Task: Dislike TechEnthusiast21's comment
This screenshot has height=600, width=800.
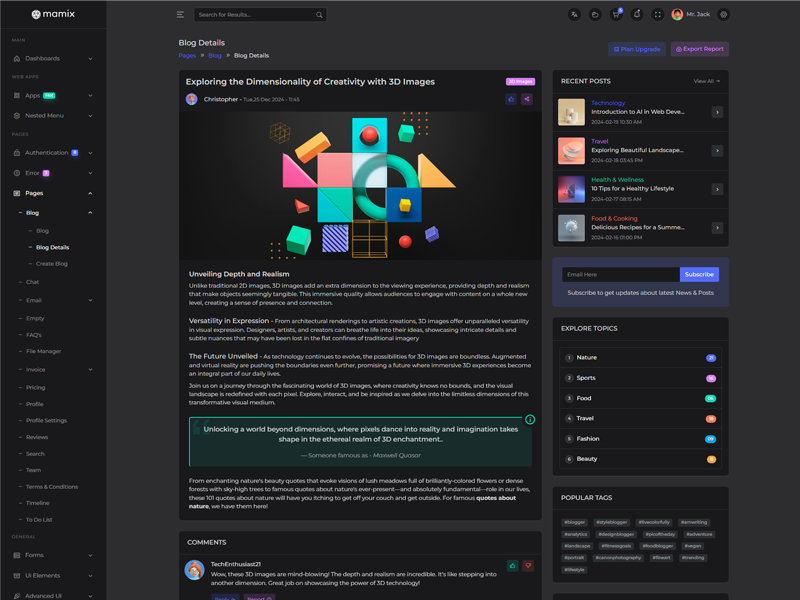Action: 528,566
